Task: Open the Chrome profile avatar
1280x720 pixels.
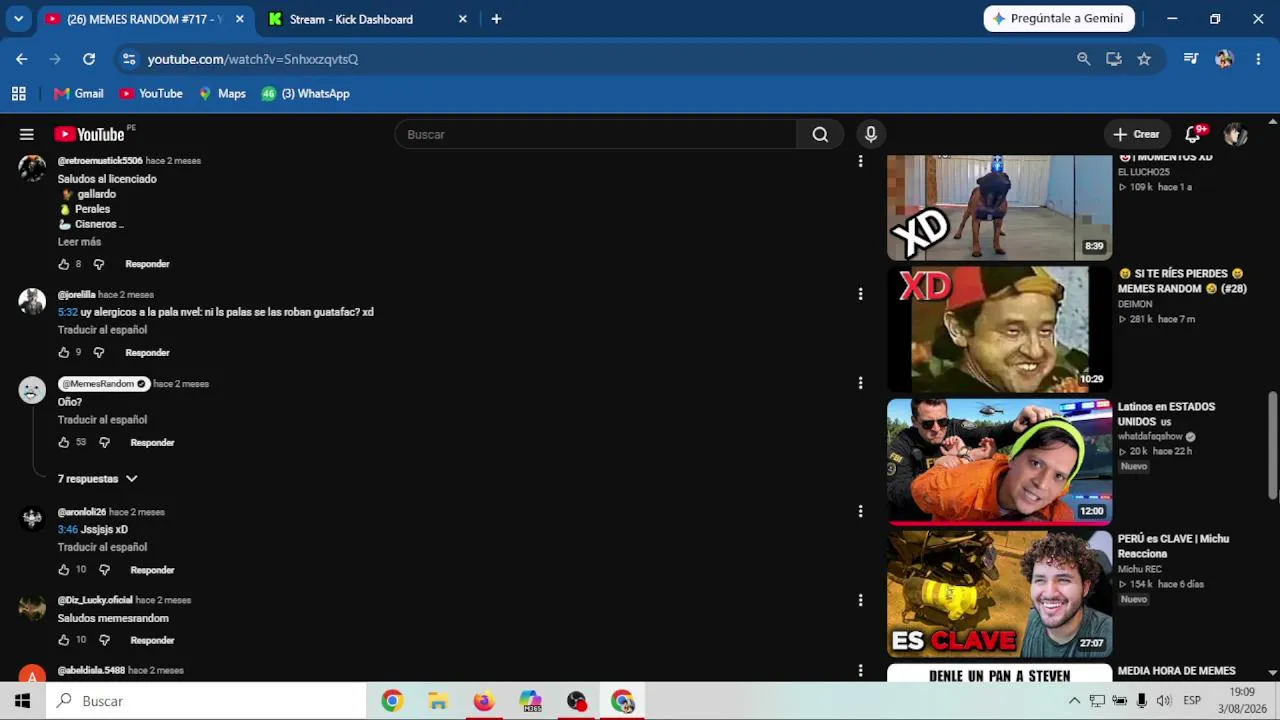Action: pos(1225,59)
